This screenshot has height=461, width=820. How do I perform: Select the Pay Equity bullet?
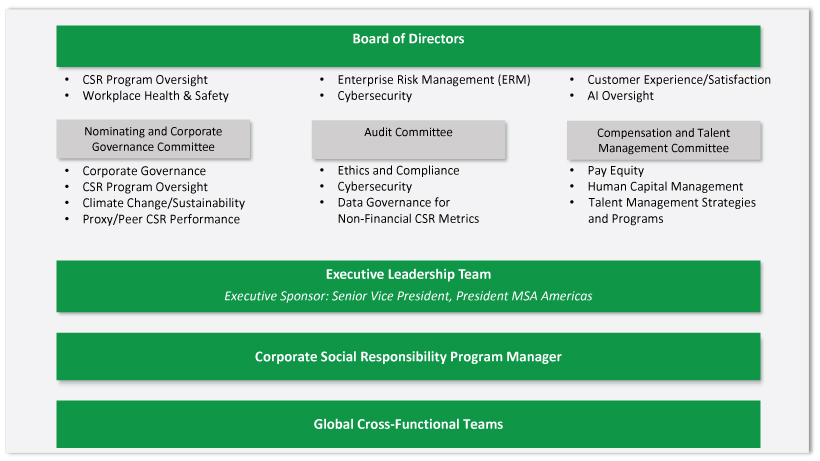click(615, 171)
